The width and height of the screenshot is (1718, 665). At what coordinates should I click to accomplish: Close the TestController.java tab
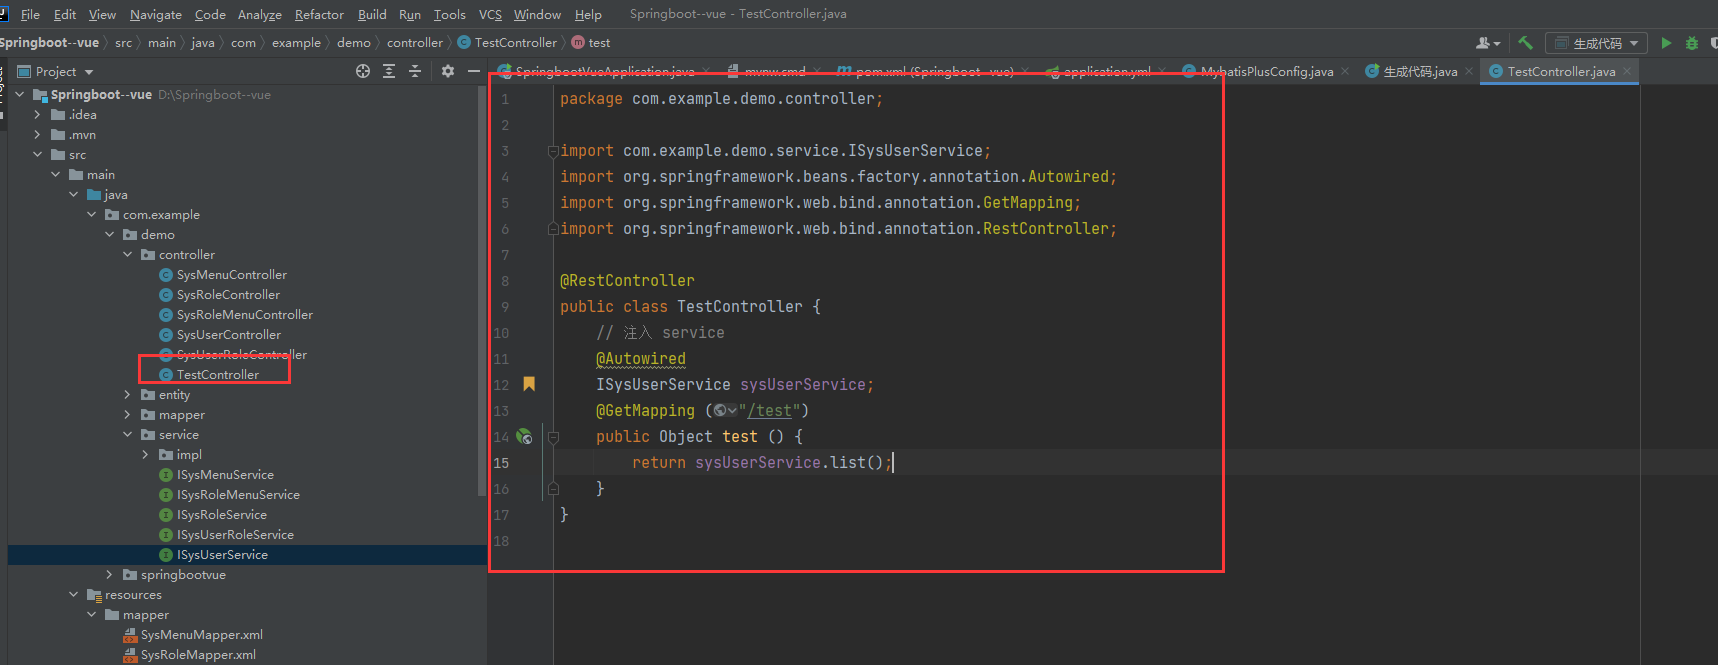(x=1627, y=71)
